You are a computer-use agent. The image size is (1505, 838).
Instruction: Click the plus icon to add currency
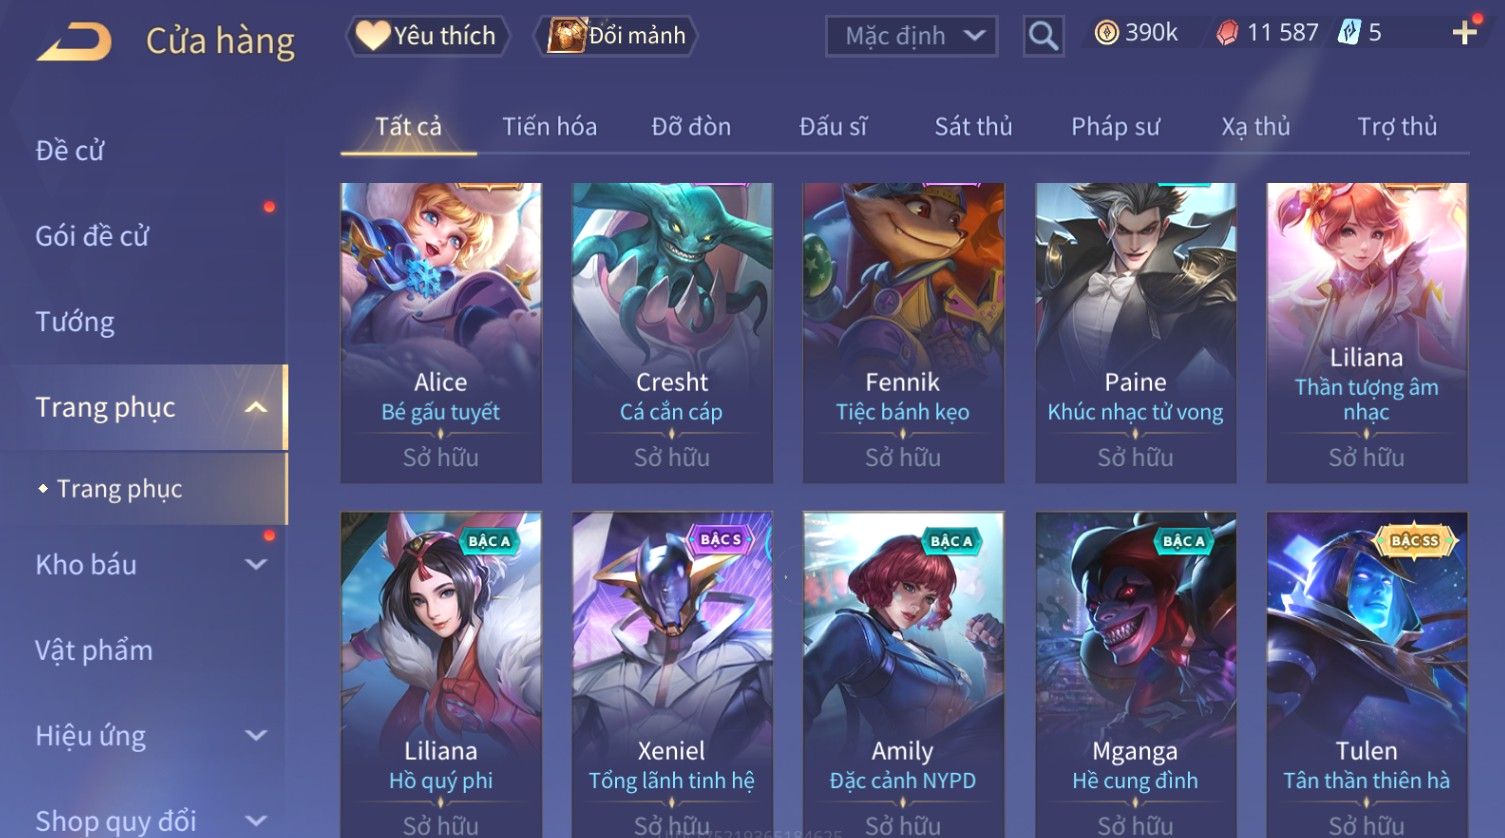pyautogui.click(x=1464, y=33)
